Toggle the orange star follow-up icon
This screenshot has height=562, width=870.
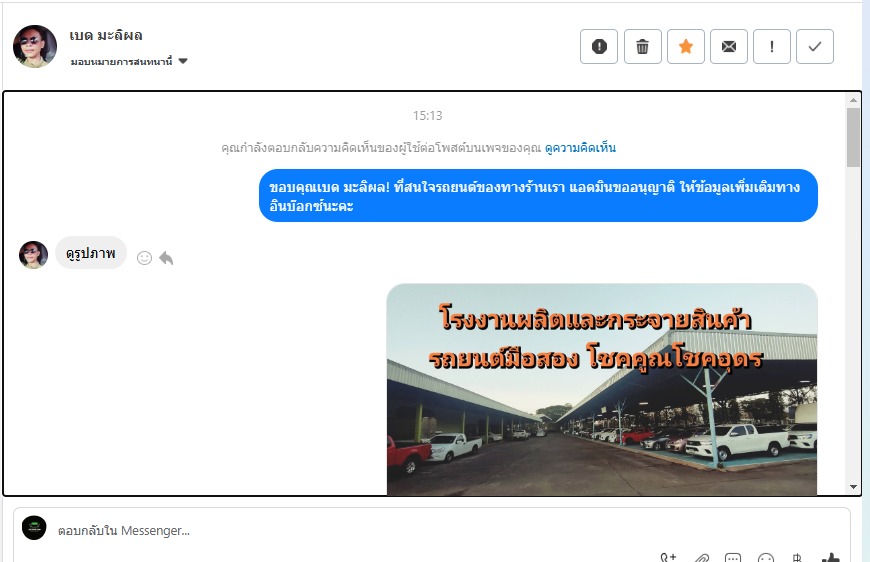coord(686,47)
